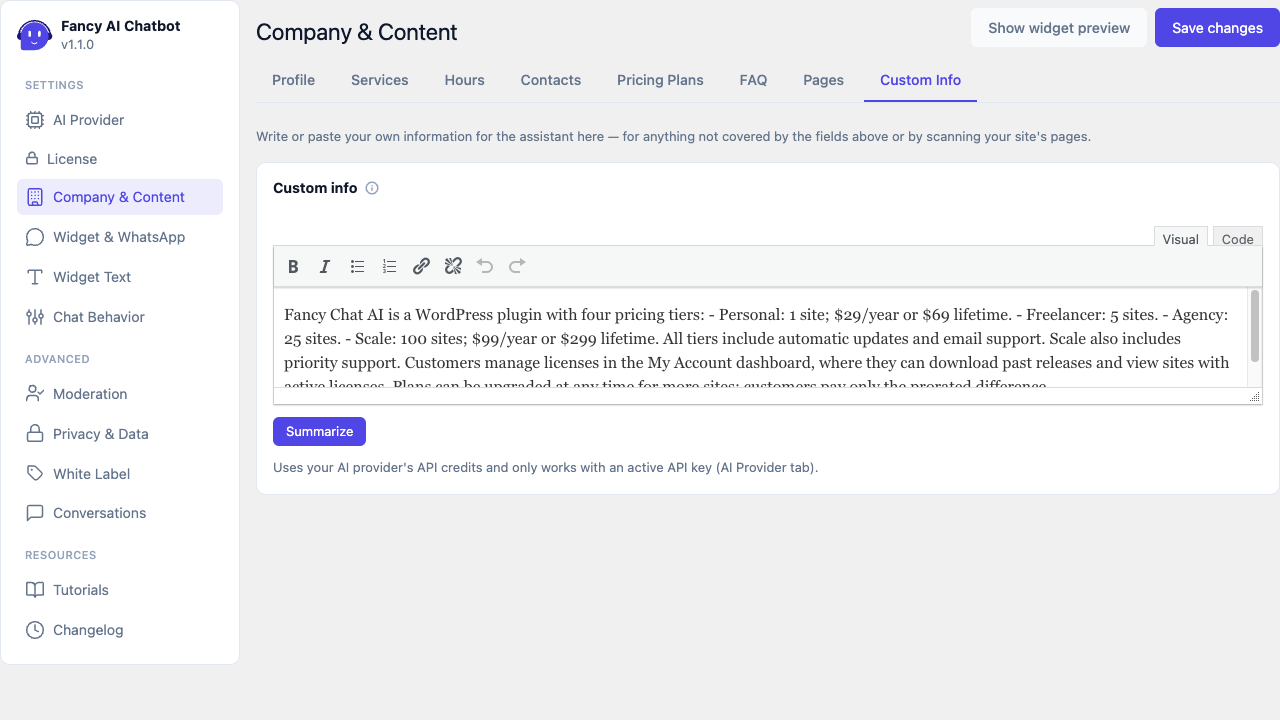Switch editor to Visual mode
The image size is (1280, 720).
(x=1181, y=238)
